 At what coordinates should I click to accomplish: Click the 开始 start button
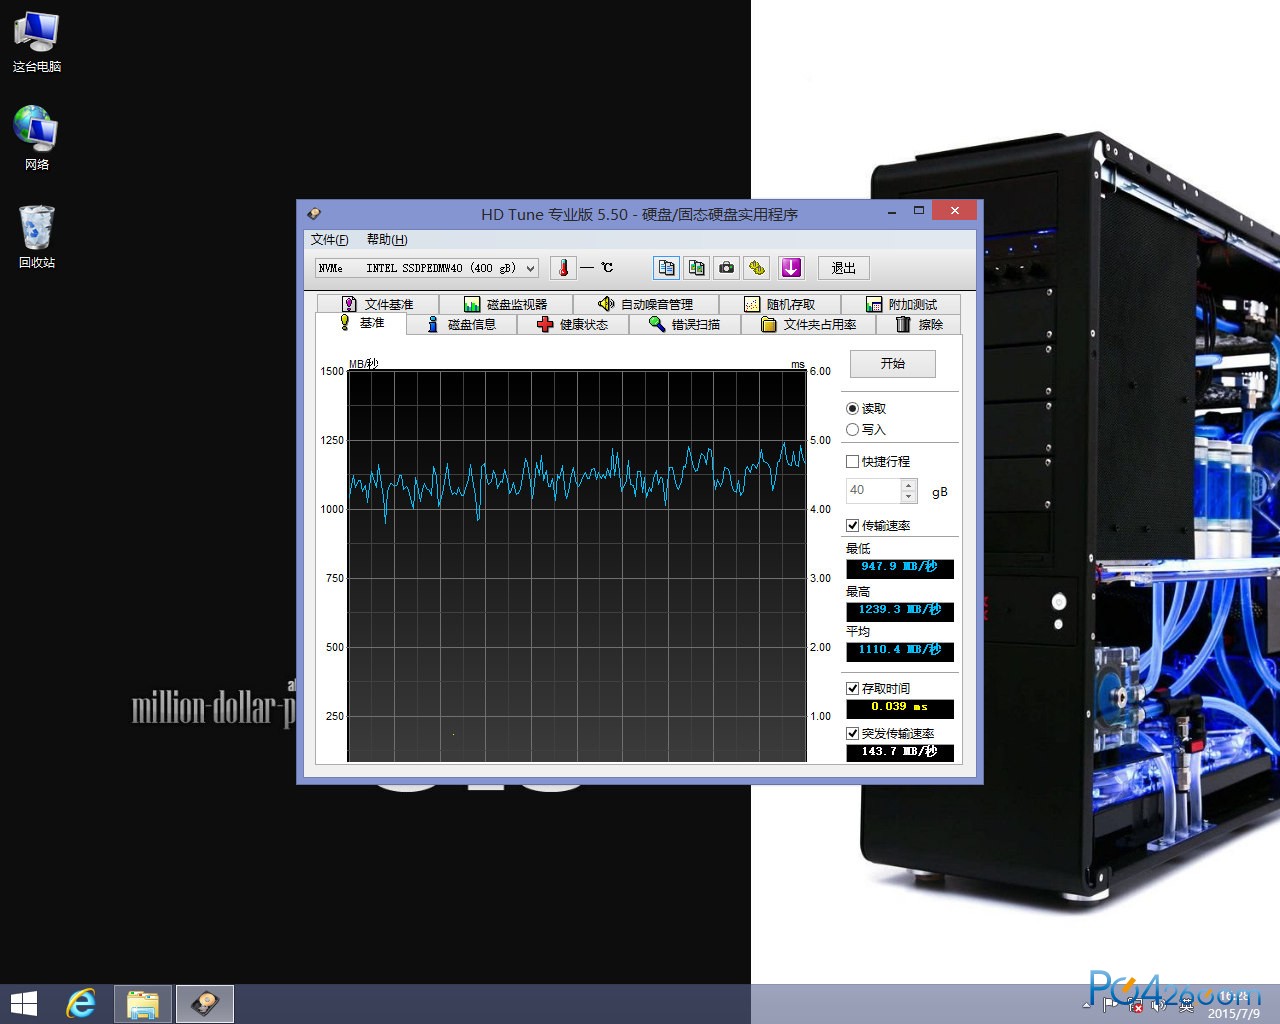pyautogui.click(x=893, y=363)
